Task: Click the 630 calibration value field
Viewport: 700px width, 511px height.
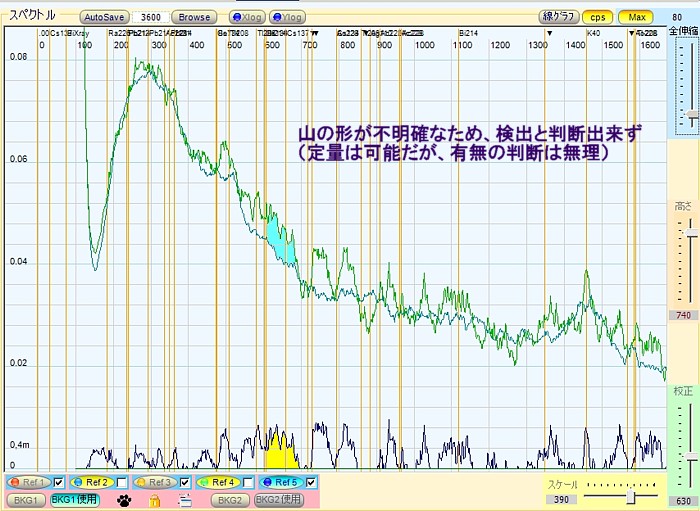Action: pos(683,501)
